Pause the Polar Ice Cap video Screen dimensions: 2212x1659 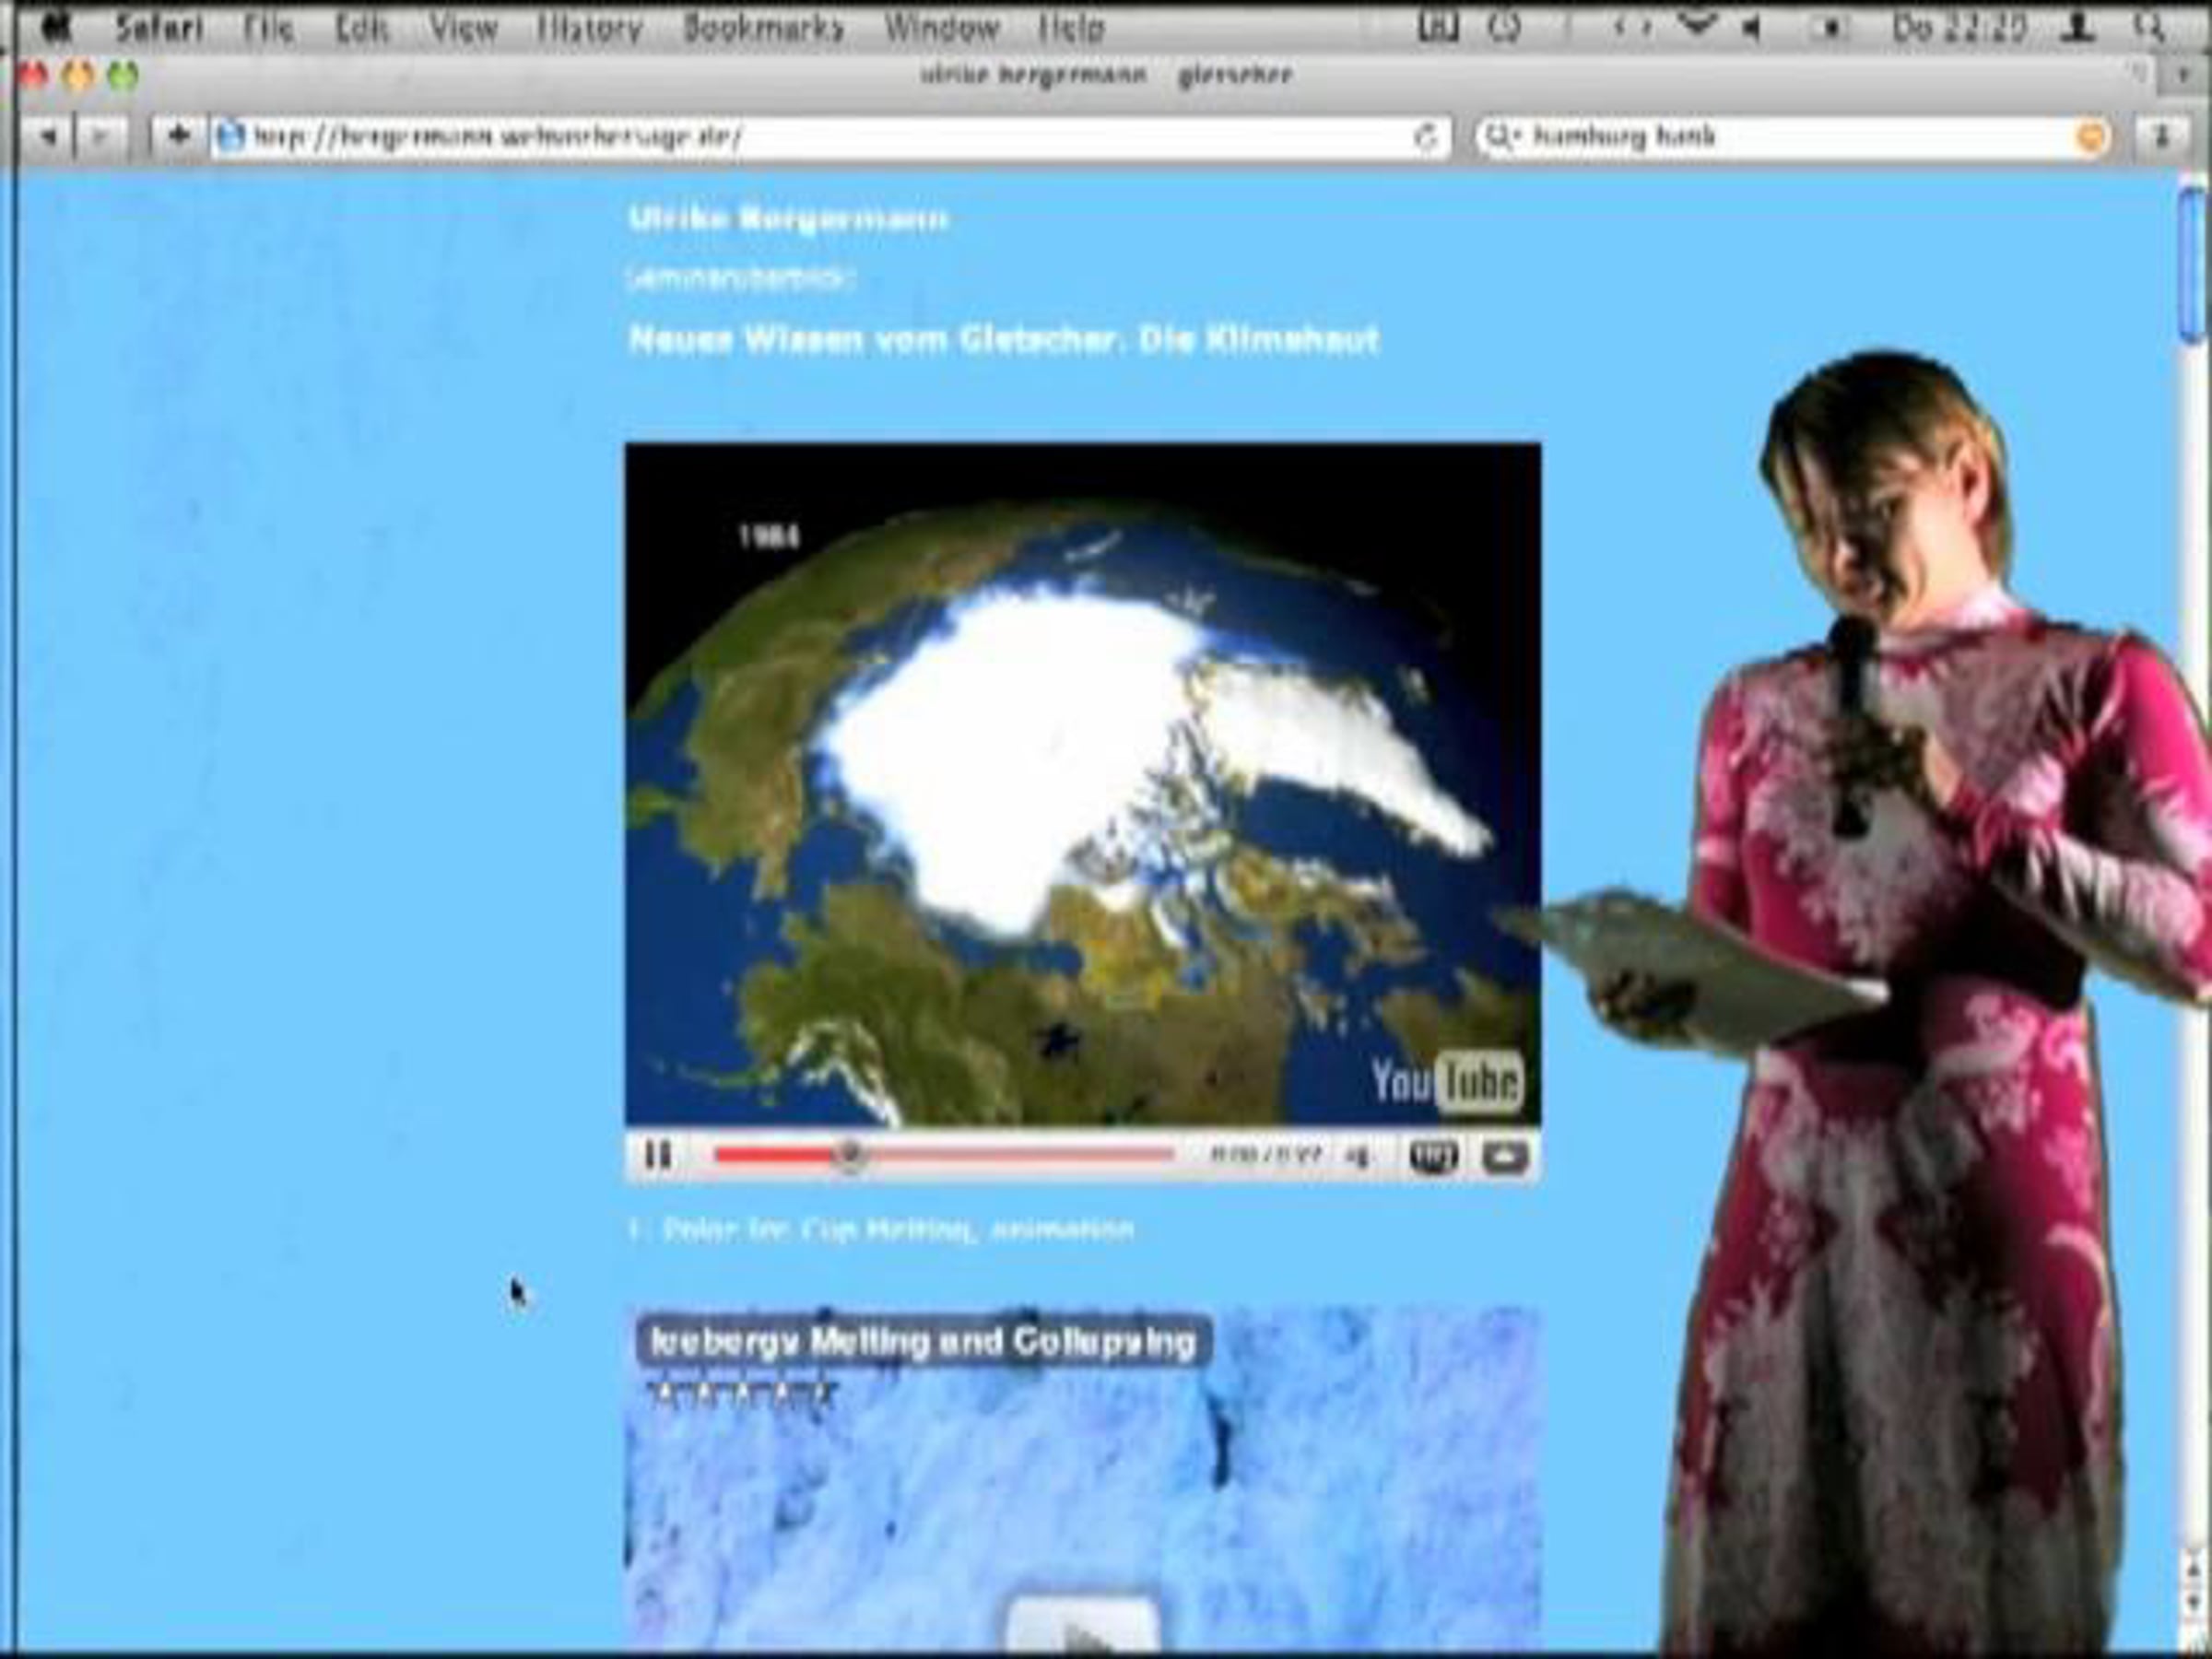click(657, 1156)
